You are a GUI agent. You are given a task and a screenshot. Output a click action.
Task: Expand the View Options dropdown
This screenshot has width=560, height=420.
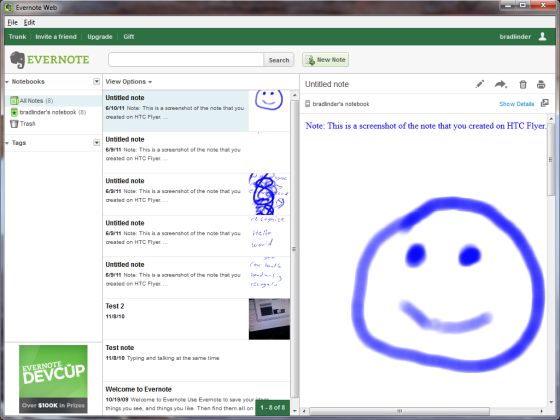point(129,82)
